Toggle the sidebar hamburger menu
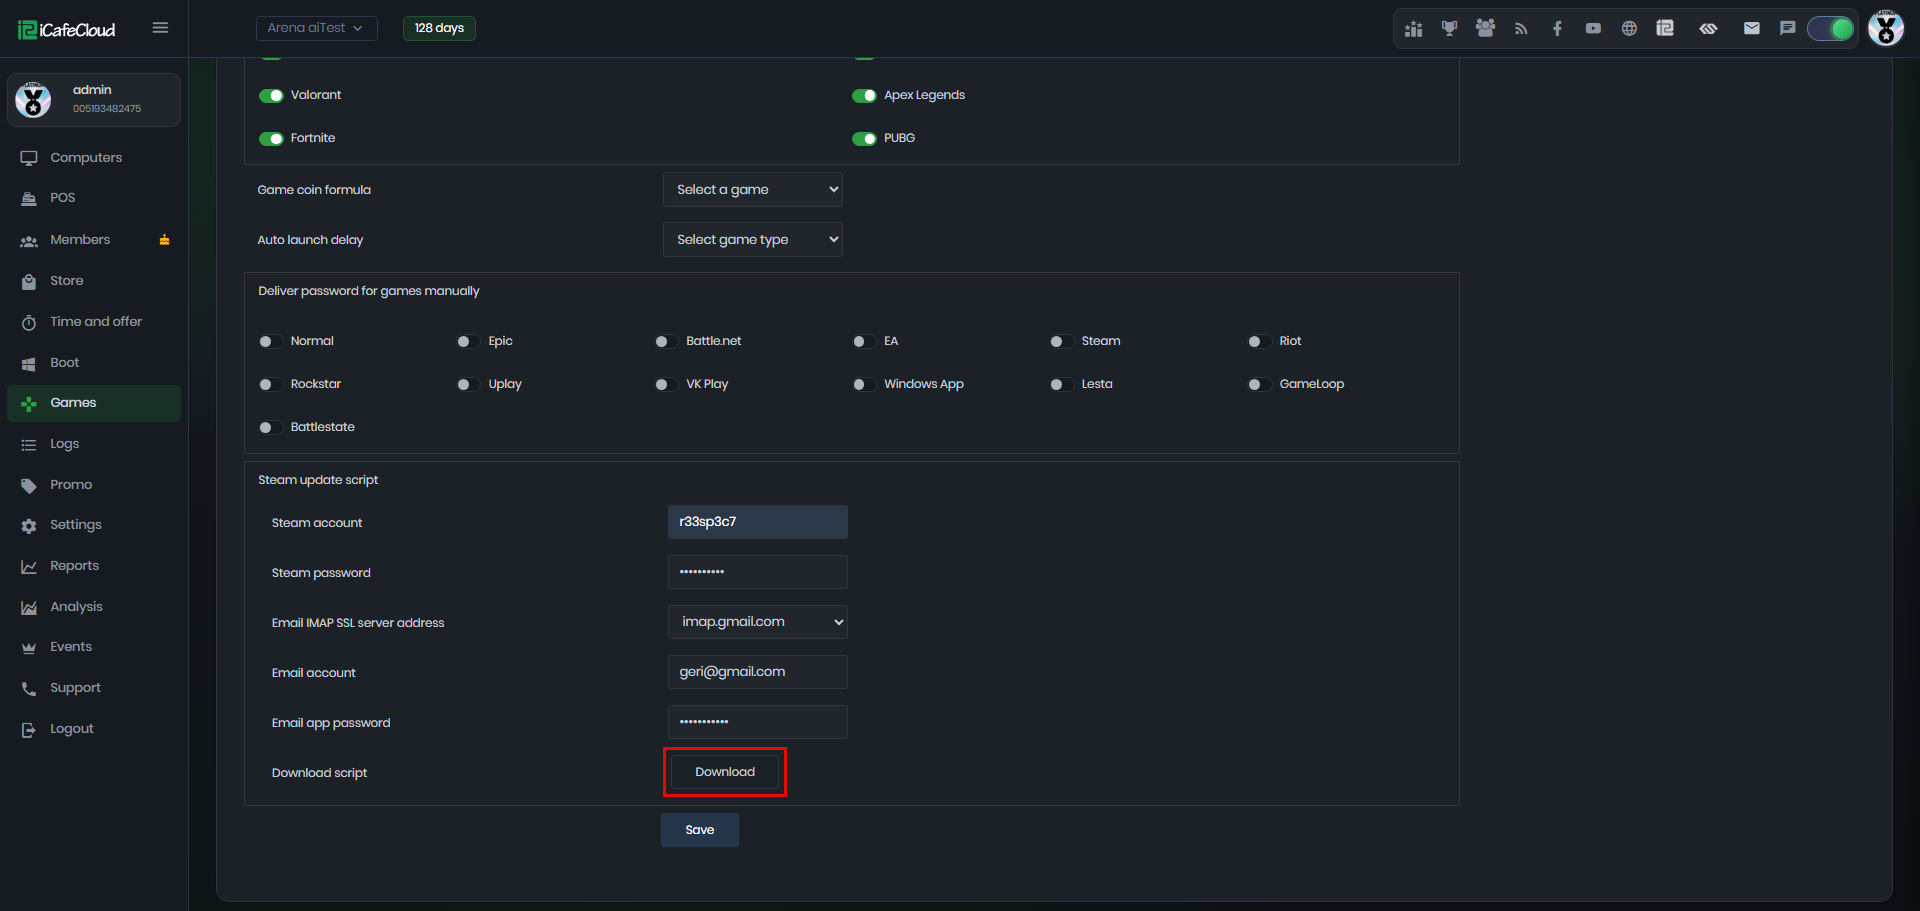The image size is (1920, 911). coord(160,28)
